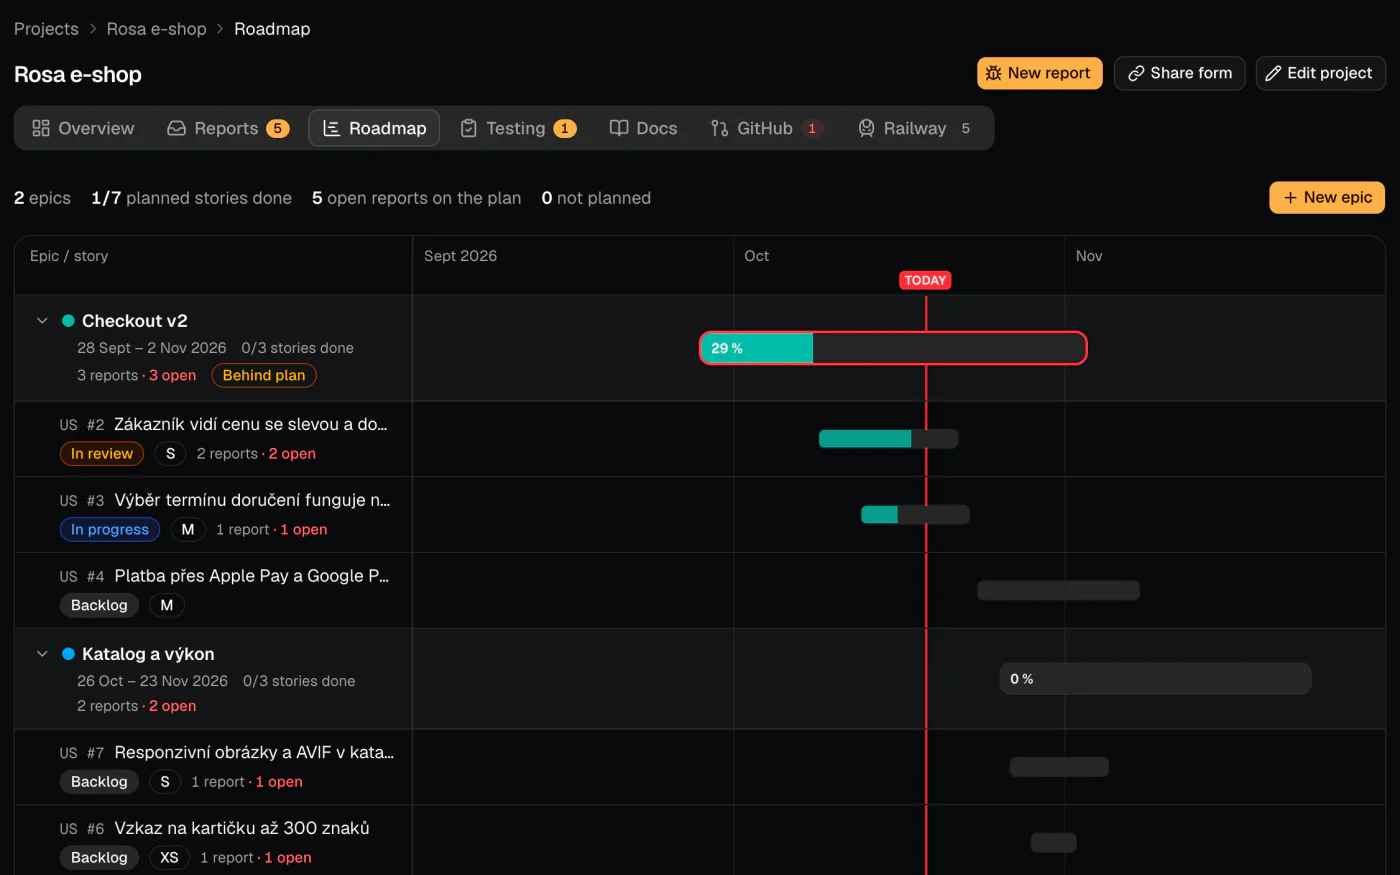The height and width of the screenshot is (875, 1400).
Task: Add a New epic
Action: click(1327, 198)
